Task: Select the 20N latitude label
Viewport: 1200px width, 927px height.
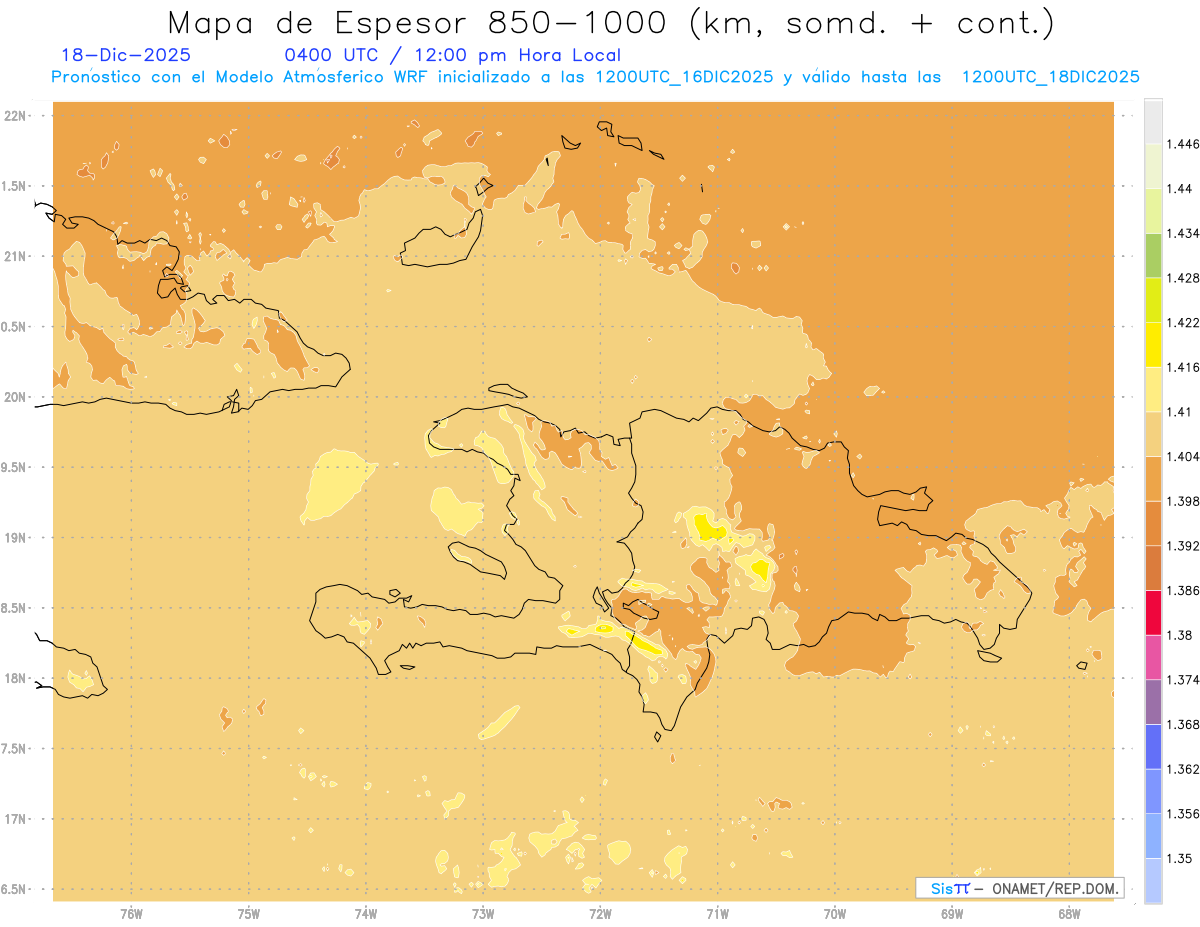Action: (16, 397)
